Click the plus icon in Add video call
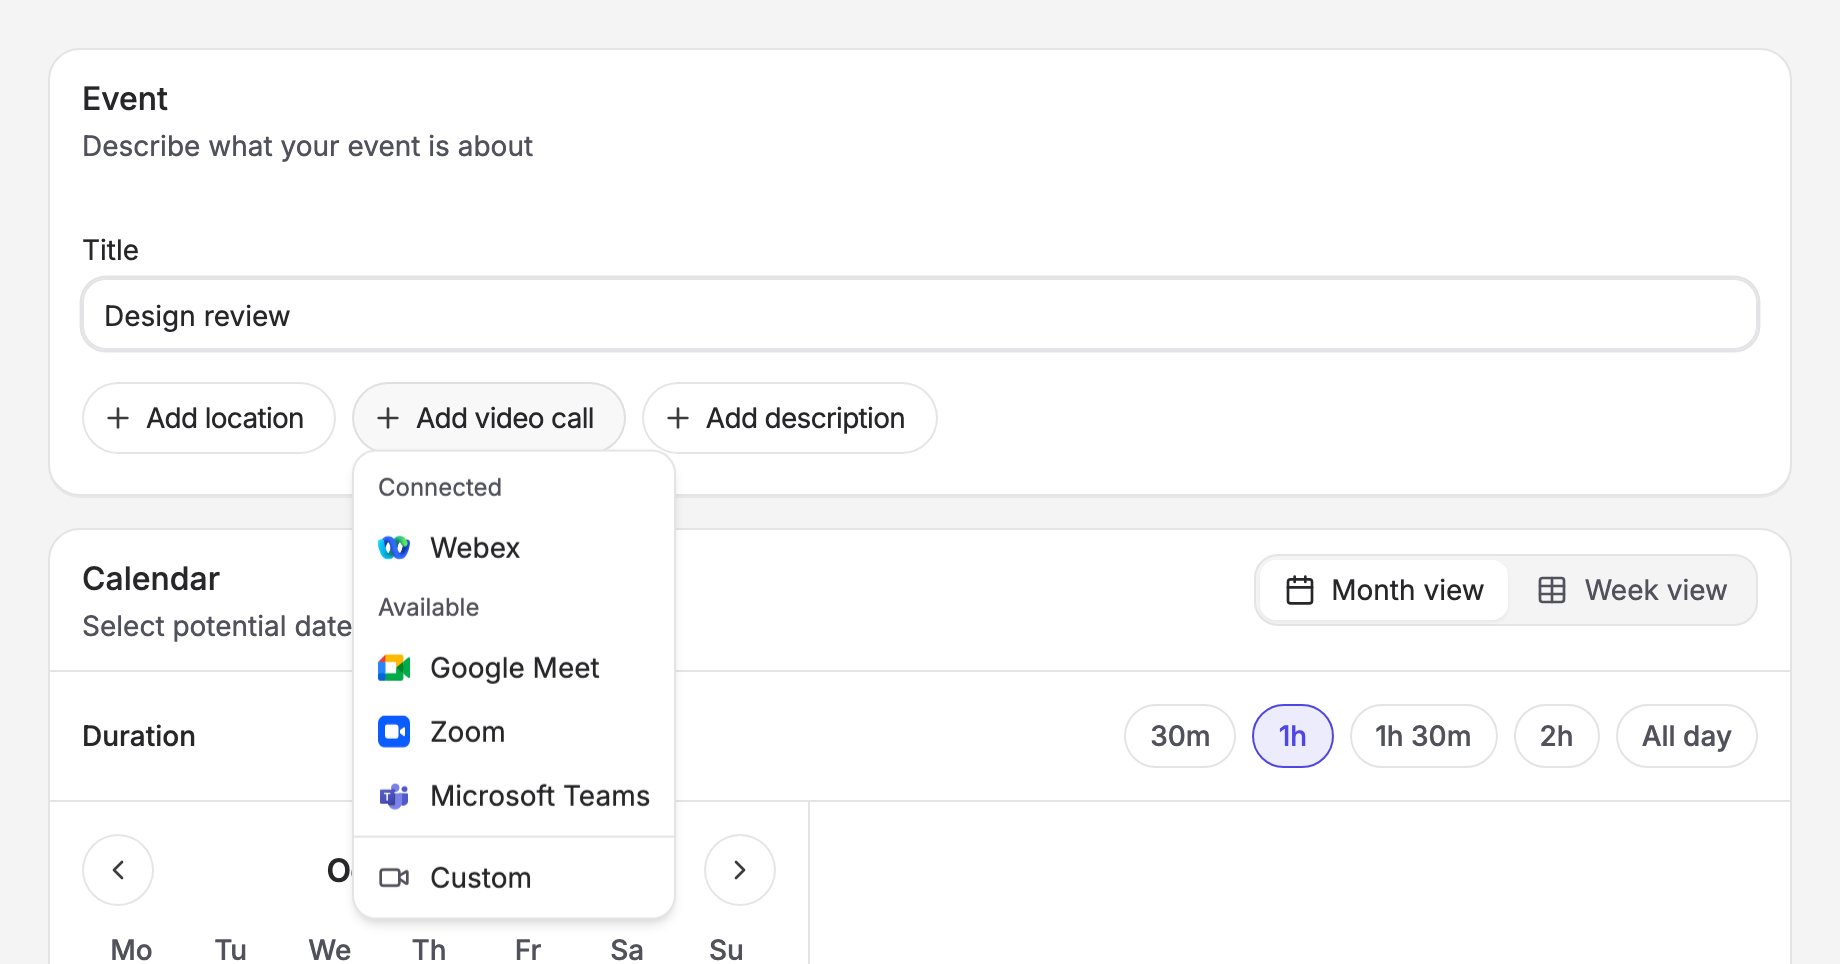 click(x=388, y=418)
